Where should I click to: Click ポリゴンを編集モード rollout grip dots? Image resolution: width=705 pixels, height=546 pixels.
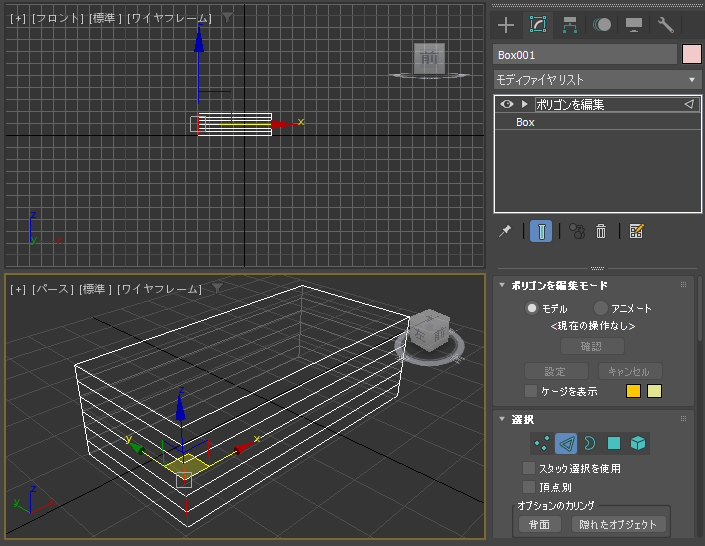pyautogui.click(x=683, y=285)
